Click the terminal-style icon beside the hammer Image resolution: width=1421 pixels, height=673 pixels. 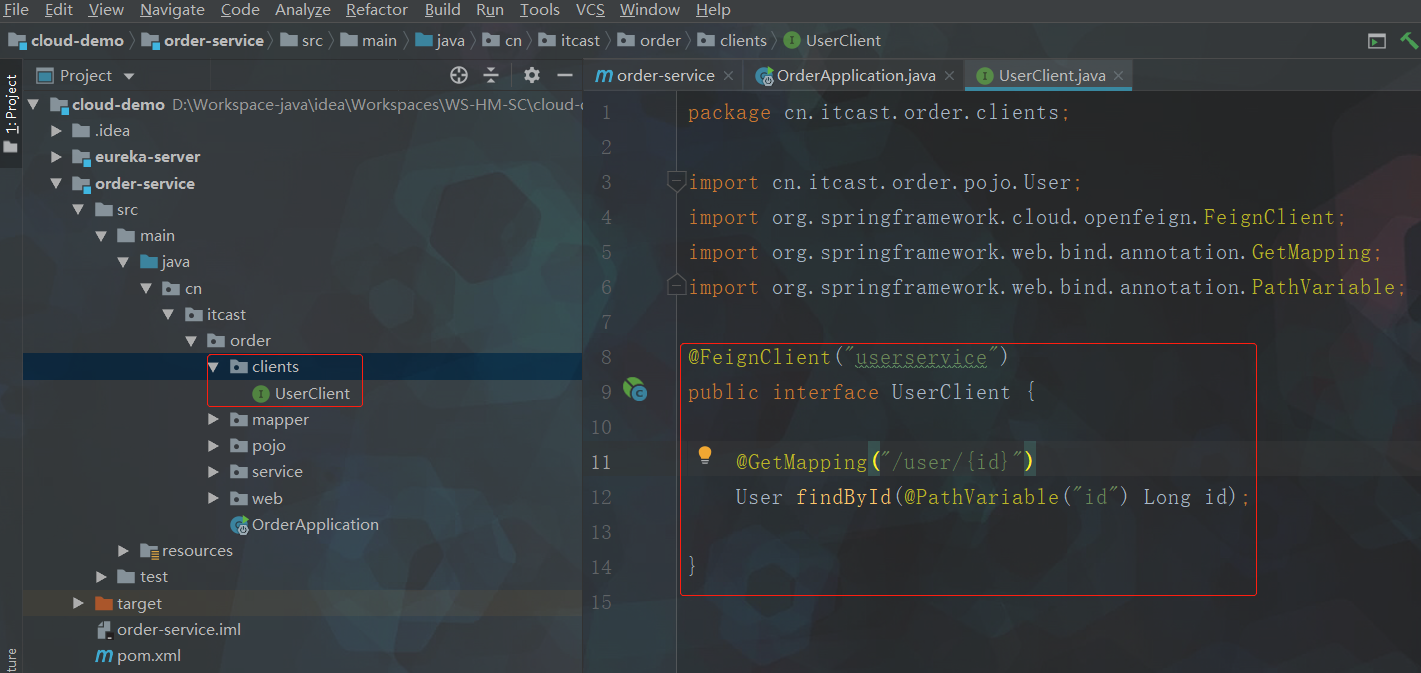point(1377,41)
